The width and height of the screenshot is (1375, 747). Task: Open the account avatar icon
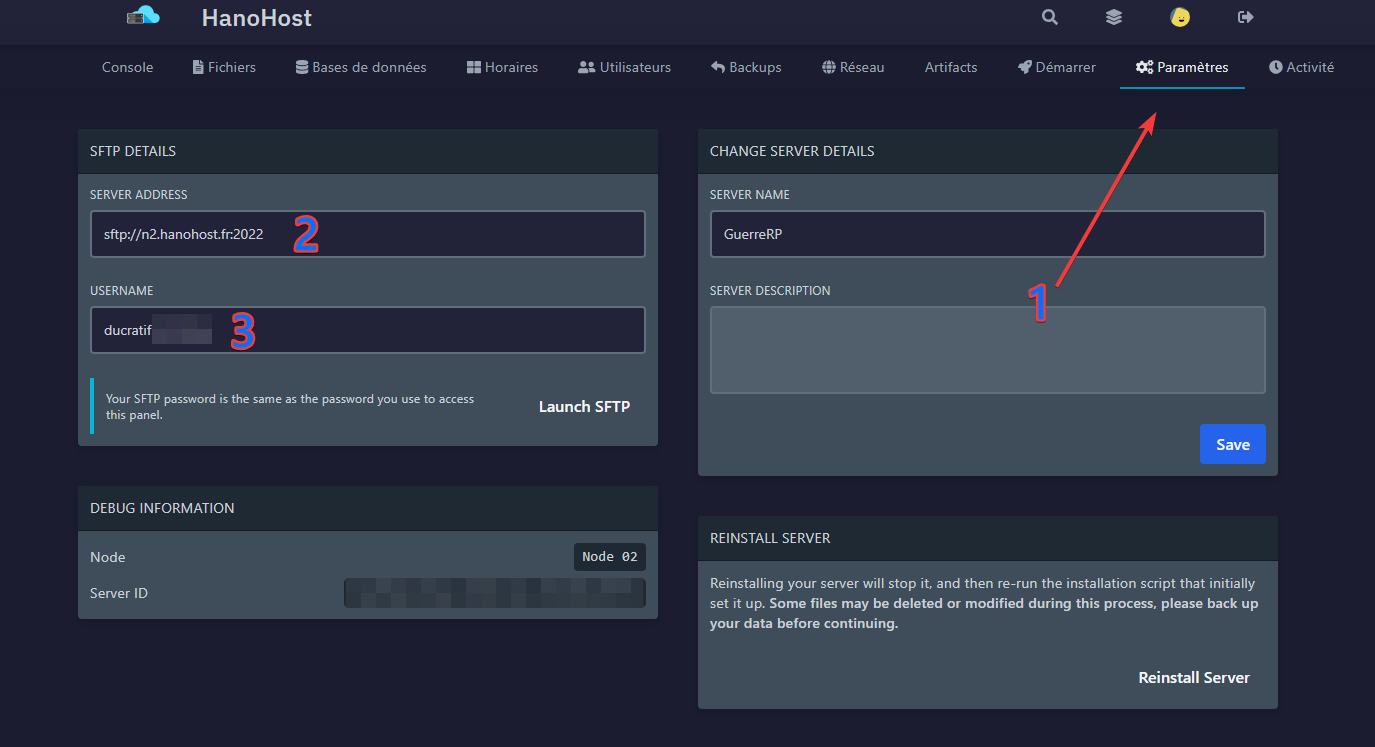(x=1180, y=17)
